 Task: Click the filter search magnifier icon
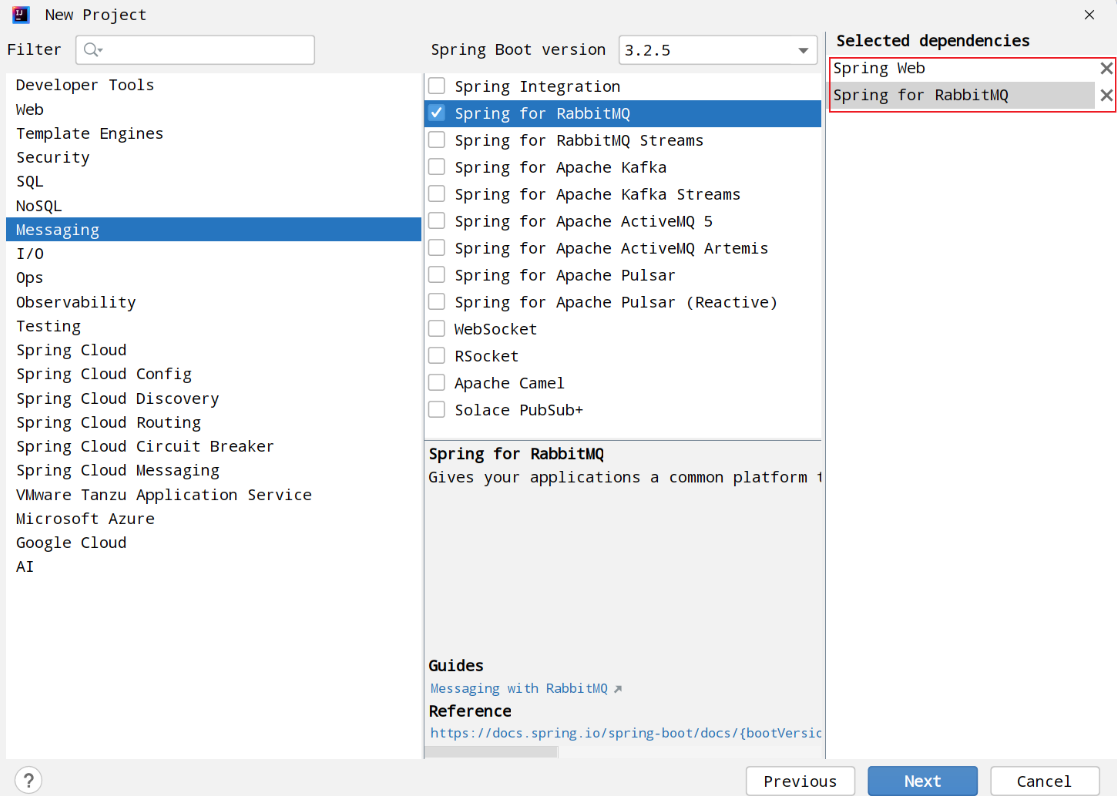[92, 50]
